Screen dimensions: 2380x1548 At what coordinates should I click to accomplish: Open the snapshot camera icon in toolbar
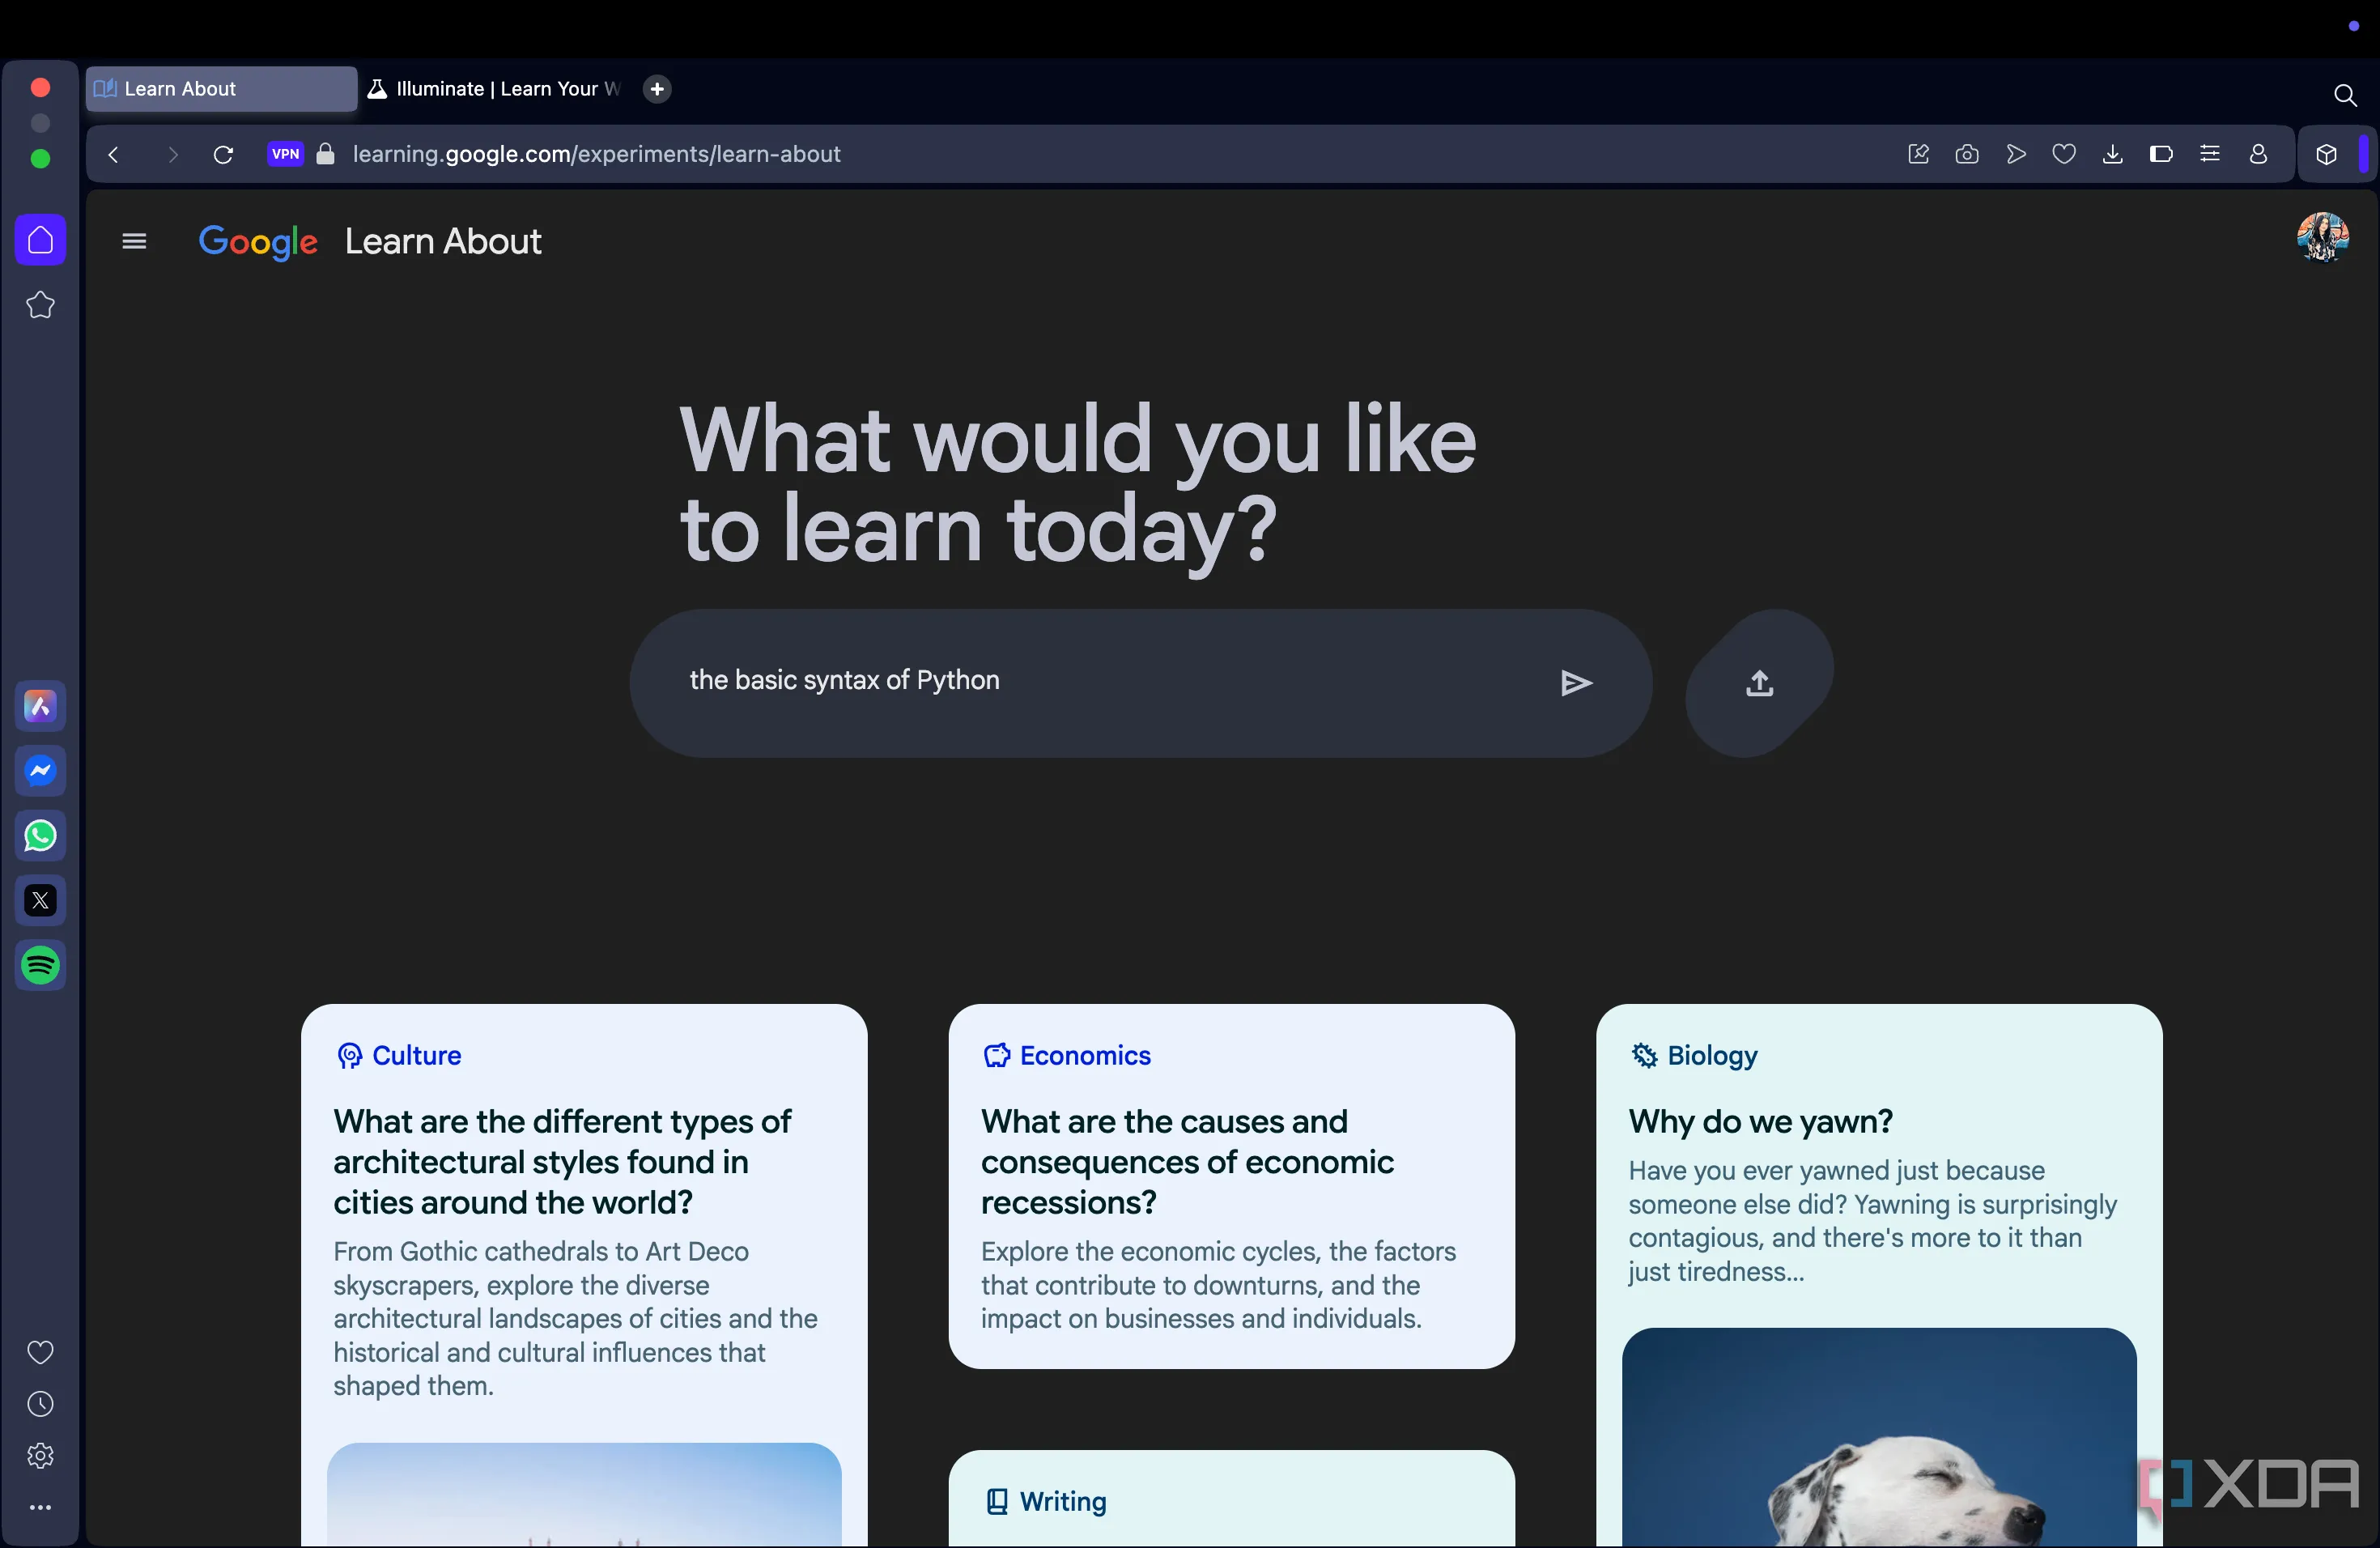click(1967, 154)
